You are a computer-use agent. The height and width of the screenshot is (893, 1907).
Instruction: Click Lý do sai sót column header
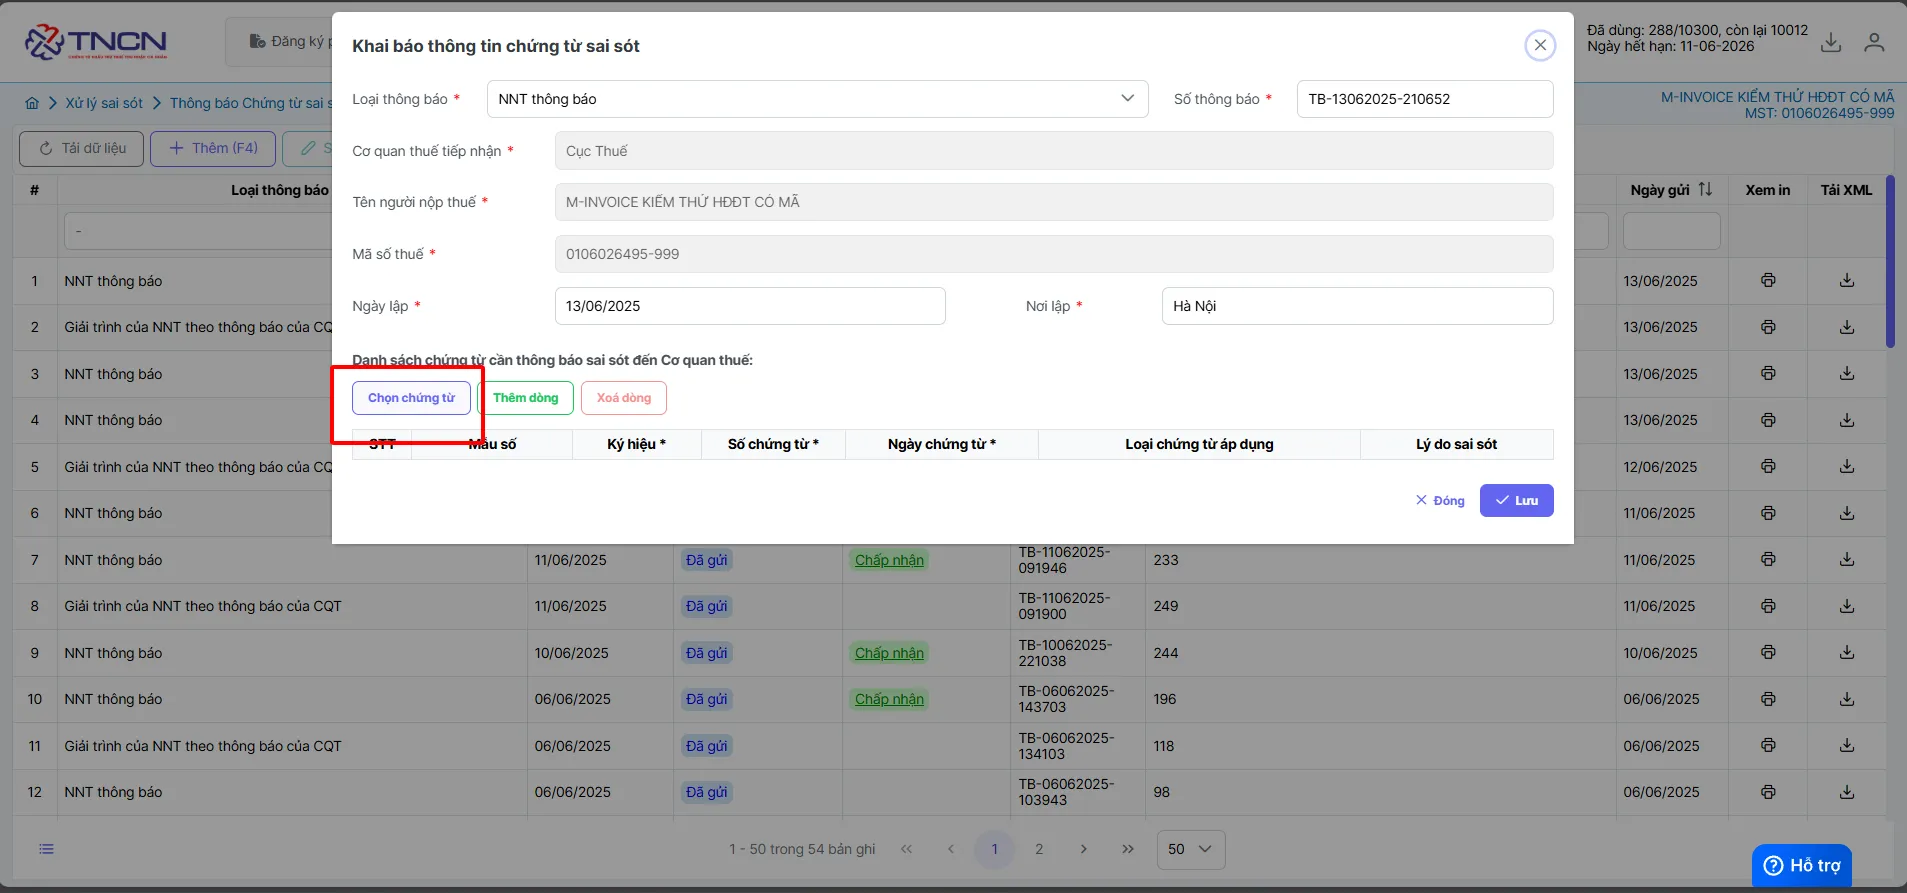[1456, 444]
